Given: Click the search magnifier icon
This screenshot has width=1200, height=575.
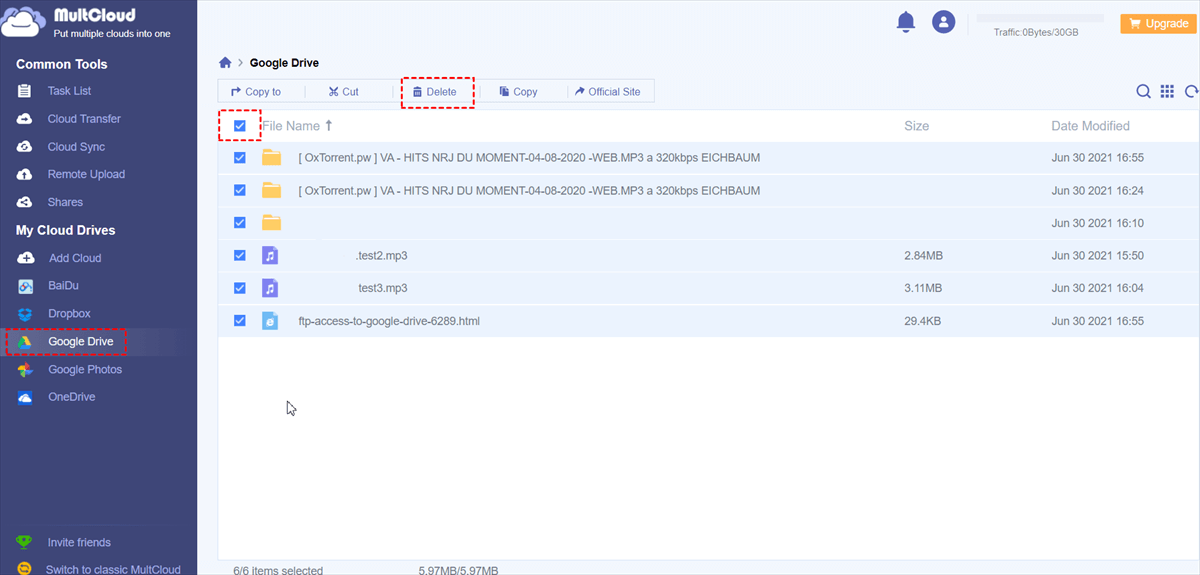Looking at the screenshot, I should pyautogui.click(x=1144, y=91).
